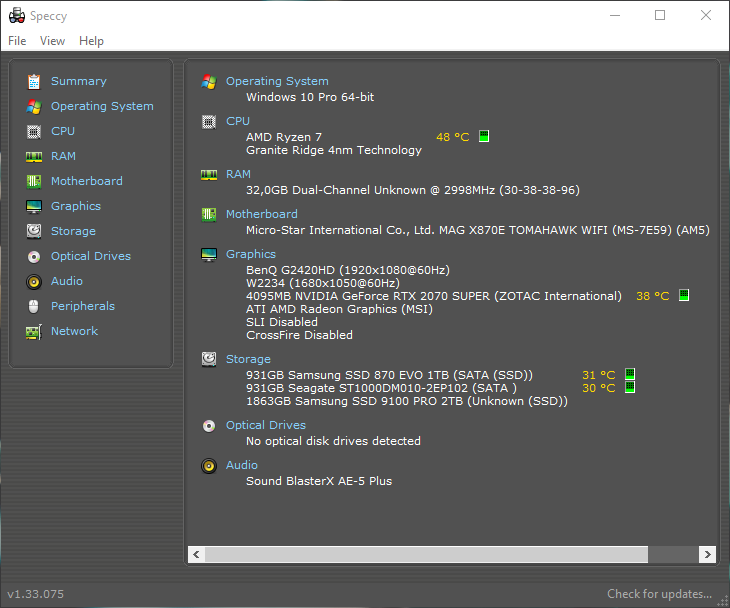This screenshot has width=730, height=608.
Task: Click the Audio speaker icon in sidebar
Action: pyautogui.click(x=34, y=282)
